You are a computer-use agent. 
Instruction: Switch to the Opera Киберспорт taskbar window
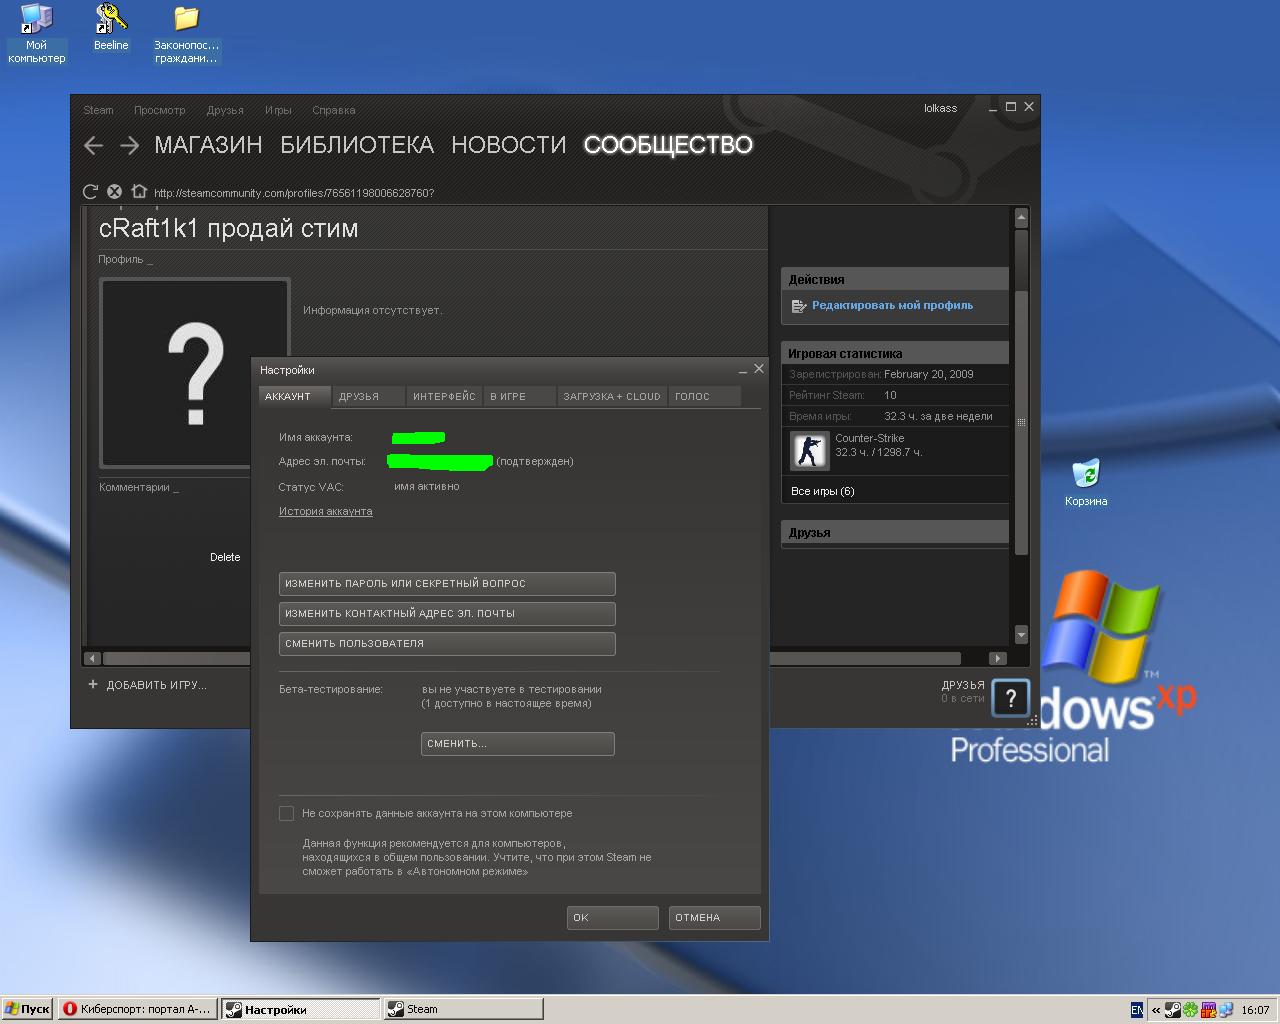click(136, 1010)
